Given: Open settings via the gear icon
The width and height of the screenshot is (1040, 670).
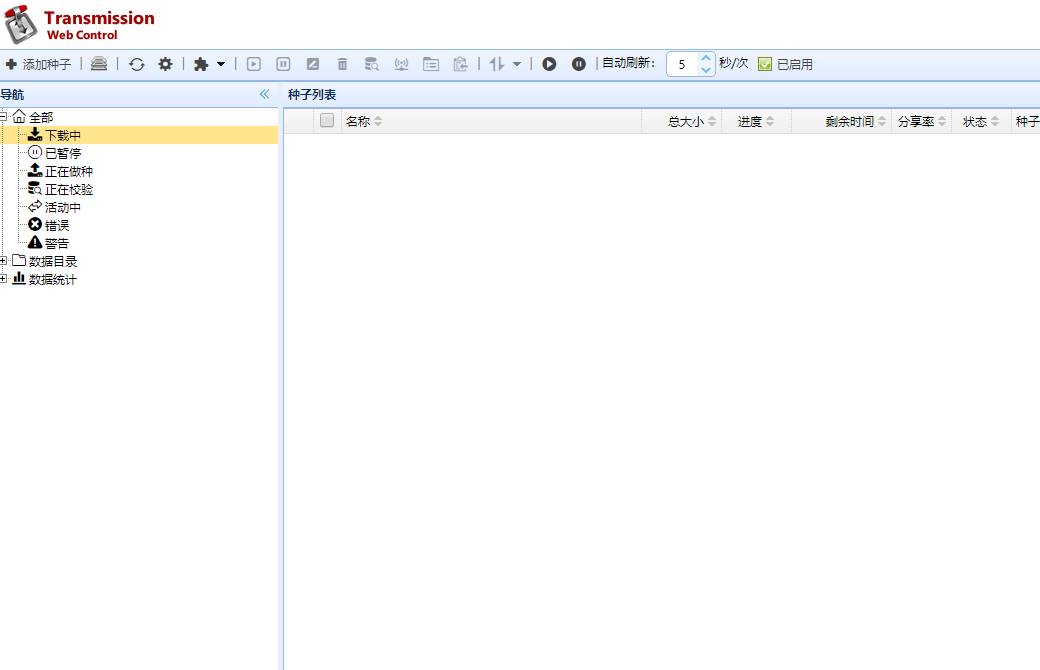Looking at the screenshot, I should (x=165, y=64).
